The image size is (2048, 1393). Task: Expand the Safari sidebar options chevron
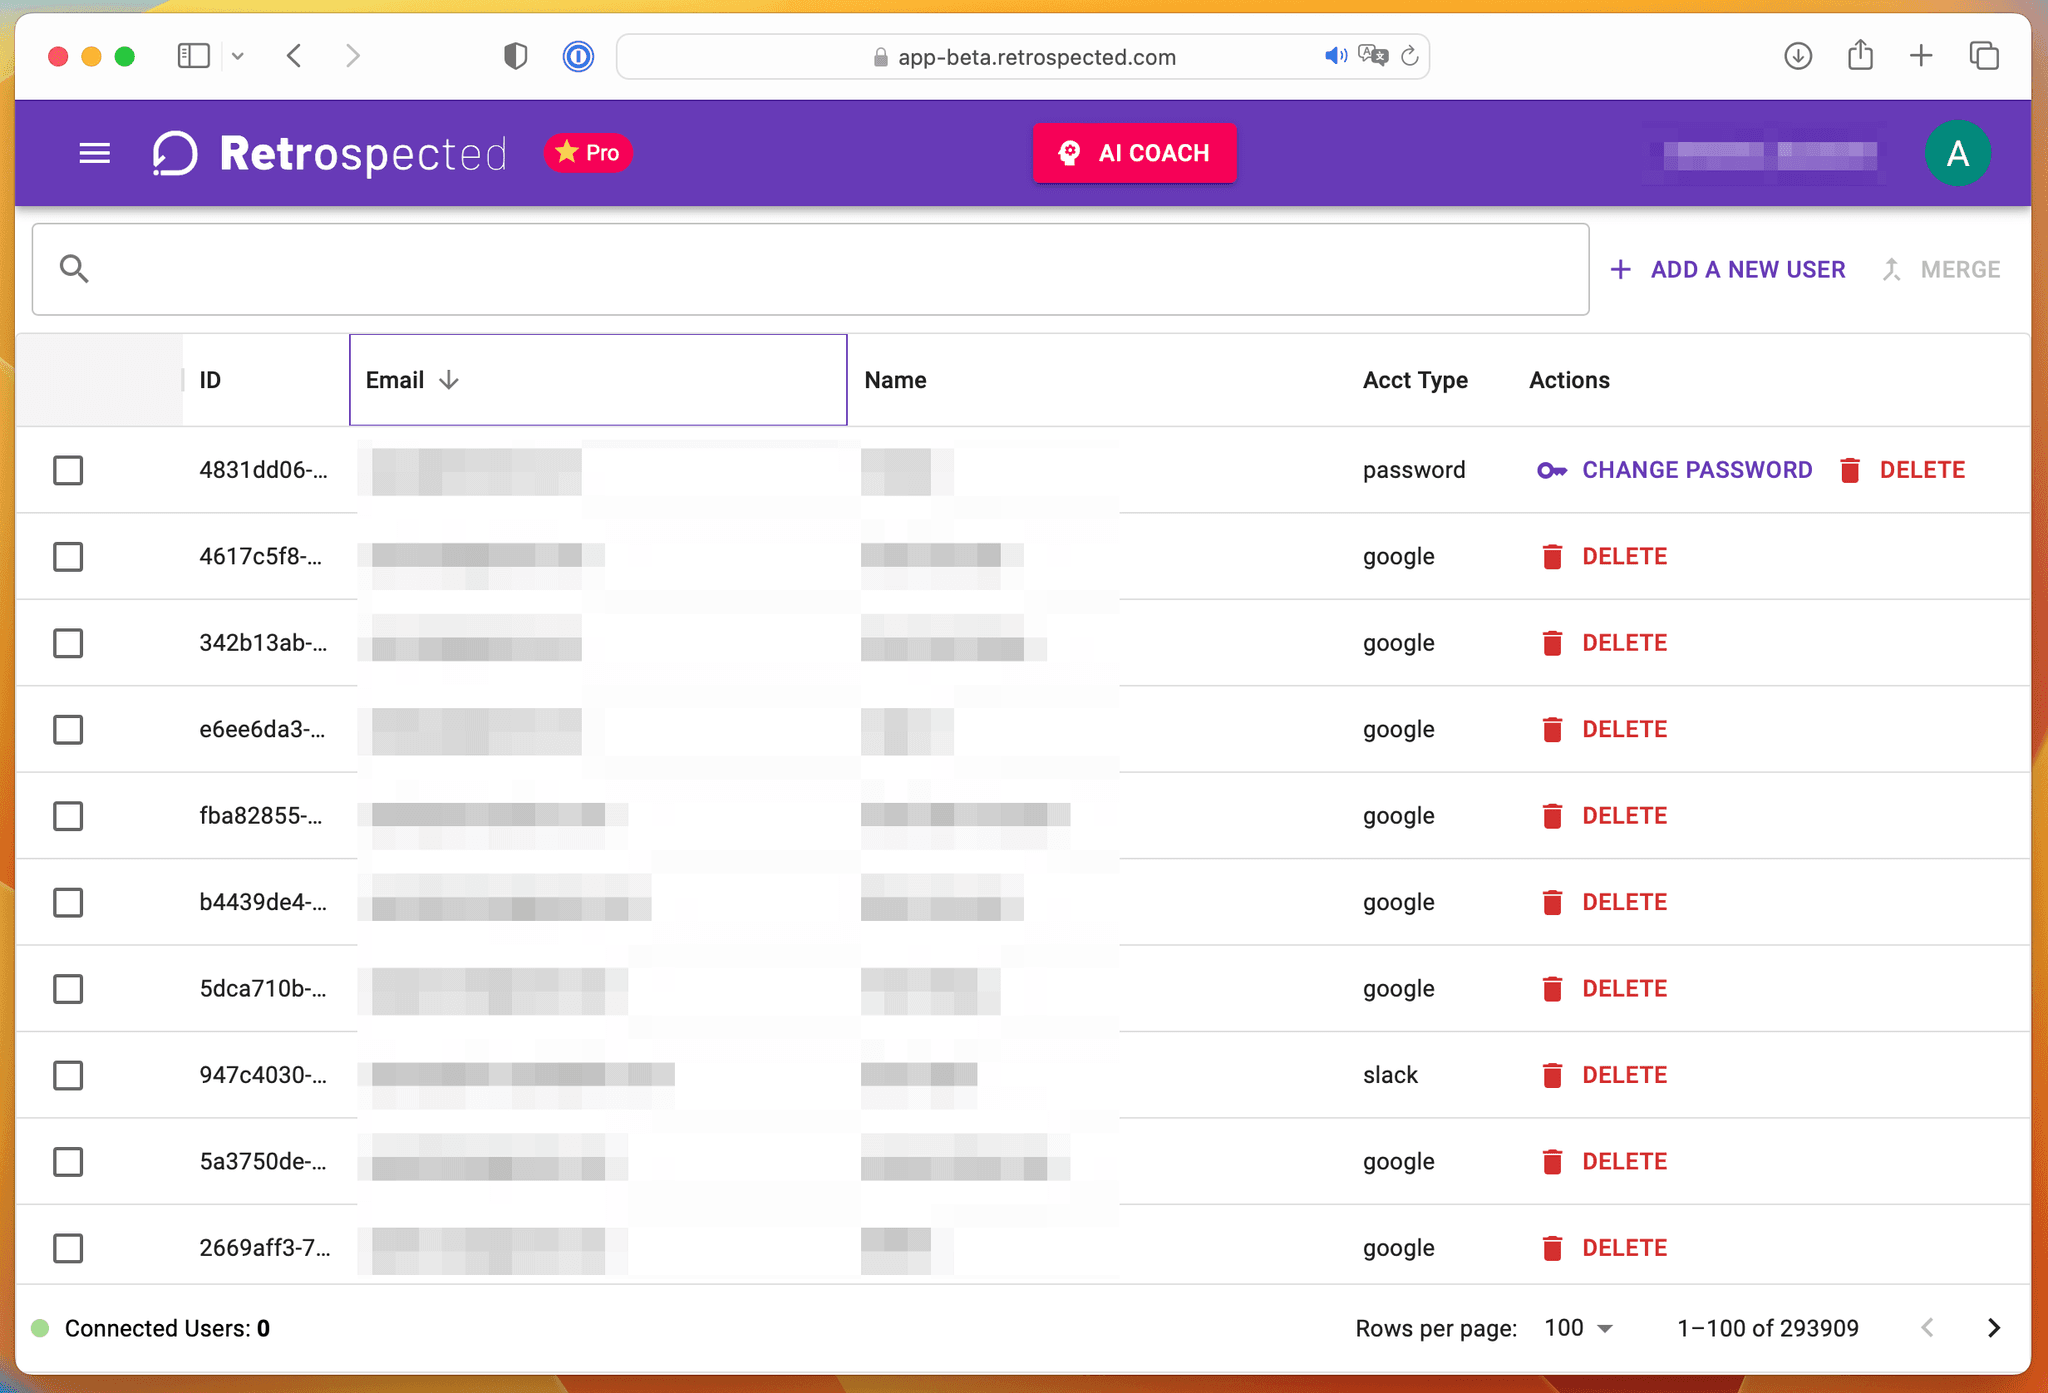pyautogui.click(x=238, y=56)
